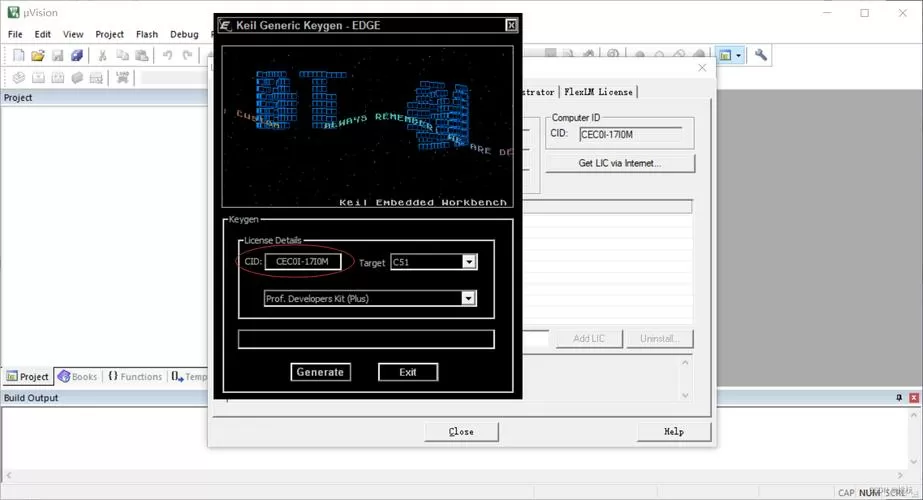The image size is (923, 500).
Task: Click the window layout icon in toolbar
Action: point(725,55)
